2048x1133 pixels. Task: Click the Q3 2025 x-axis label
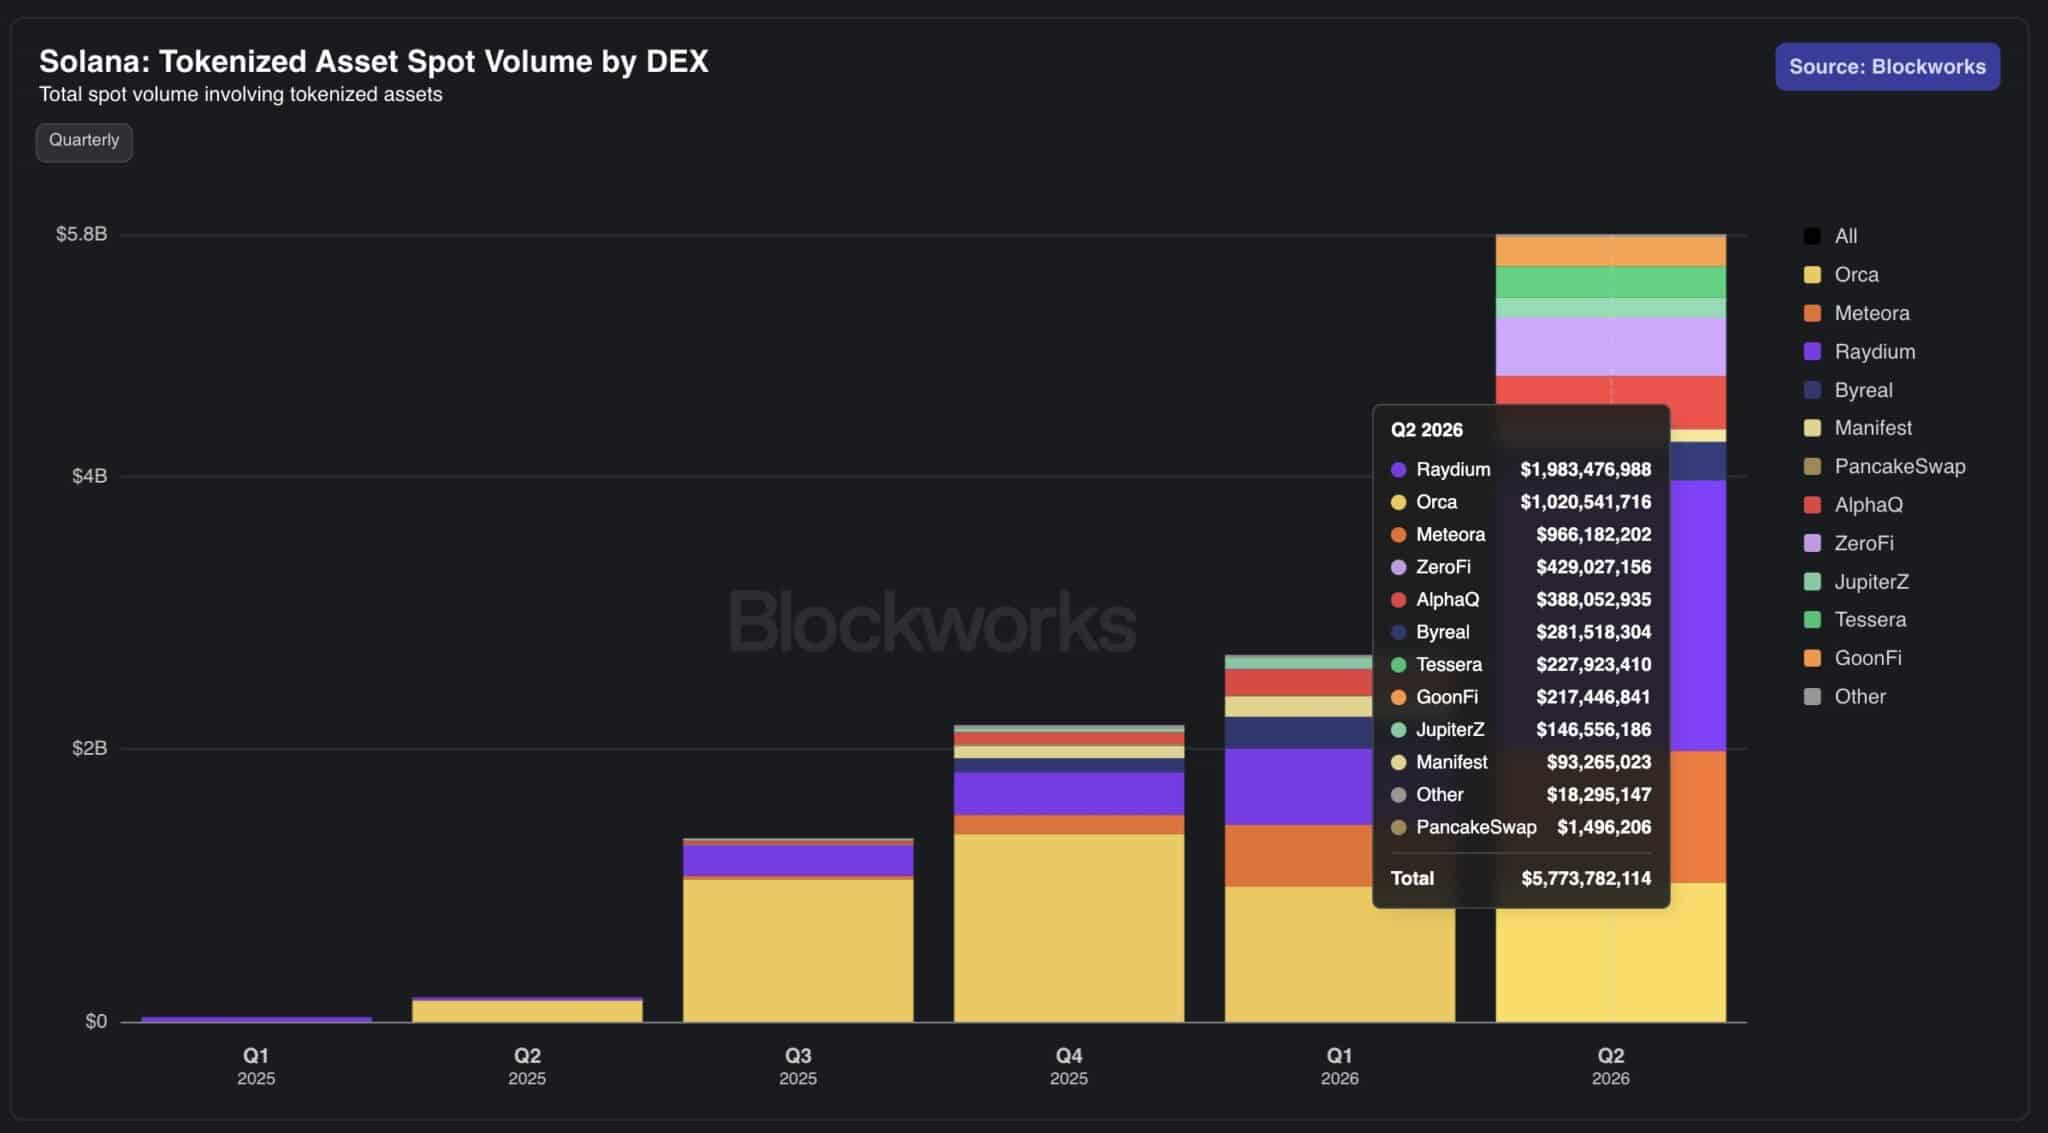(798, 1066)
